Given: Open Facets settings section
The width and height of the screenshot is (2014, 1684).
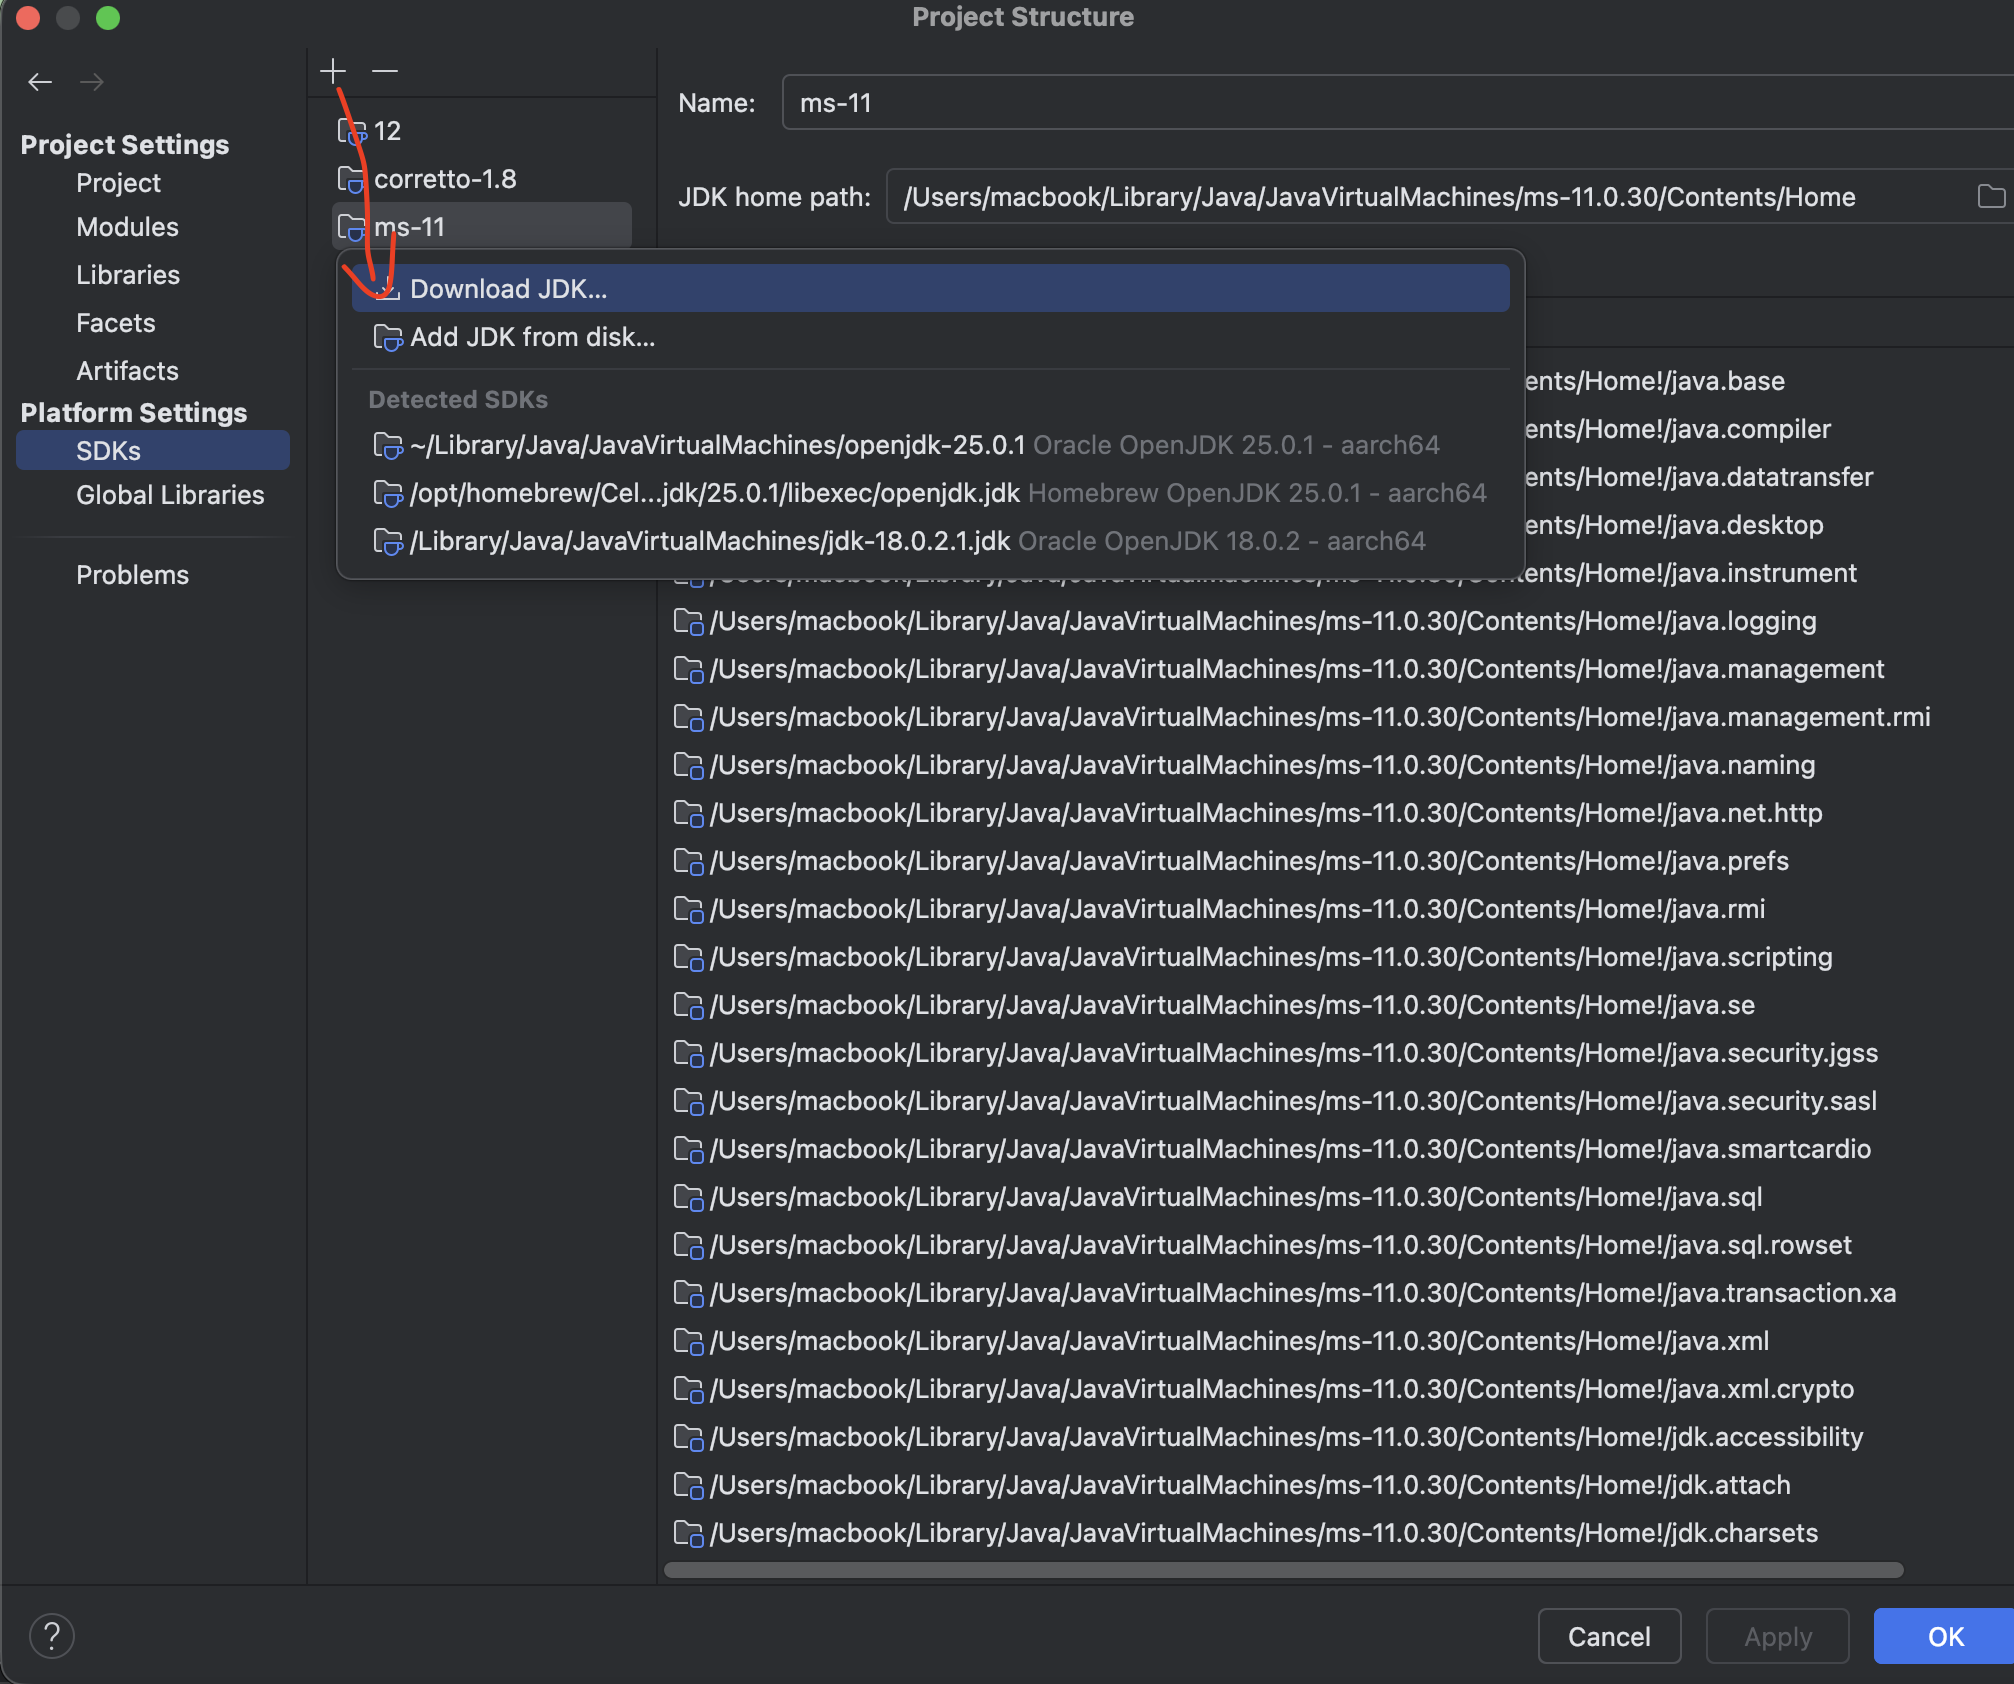Looking at the screenshot, I should (116, 323).
